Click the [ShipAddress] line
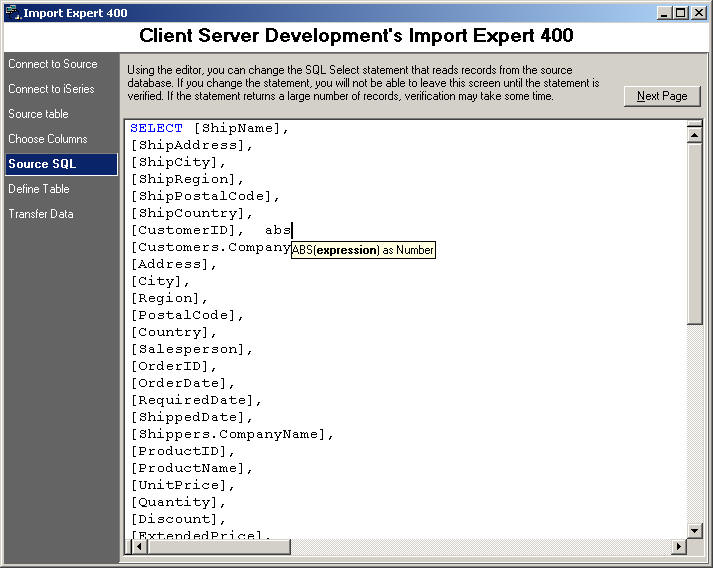The height and width of the screenshot is (568, 713). pyautogui.click(x=191, y=146)
